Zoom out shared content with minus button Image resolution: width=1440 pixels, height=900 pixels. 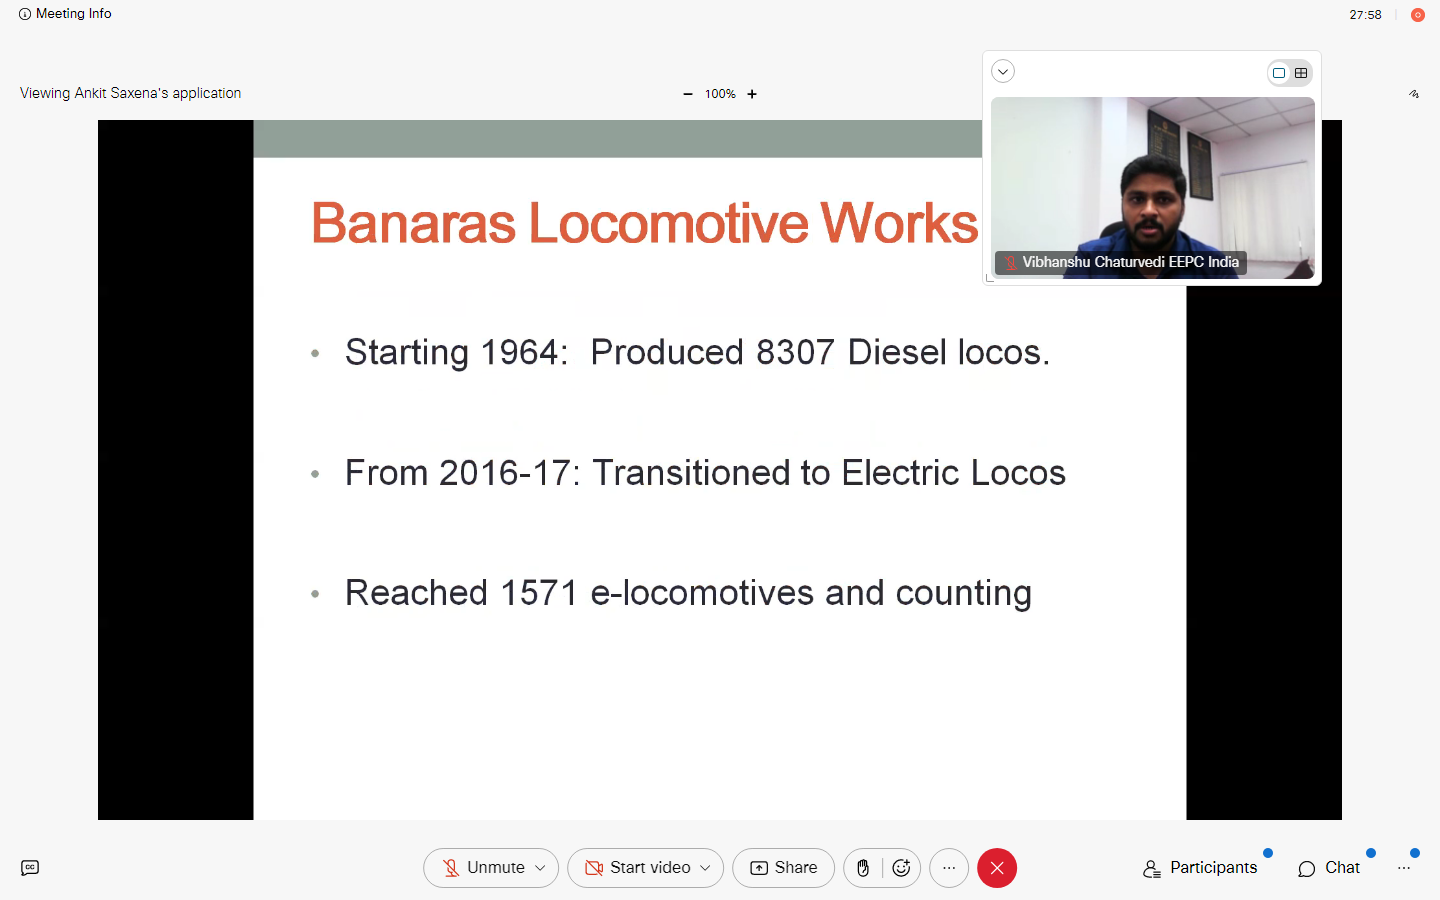click(688, 94)
